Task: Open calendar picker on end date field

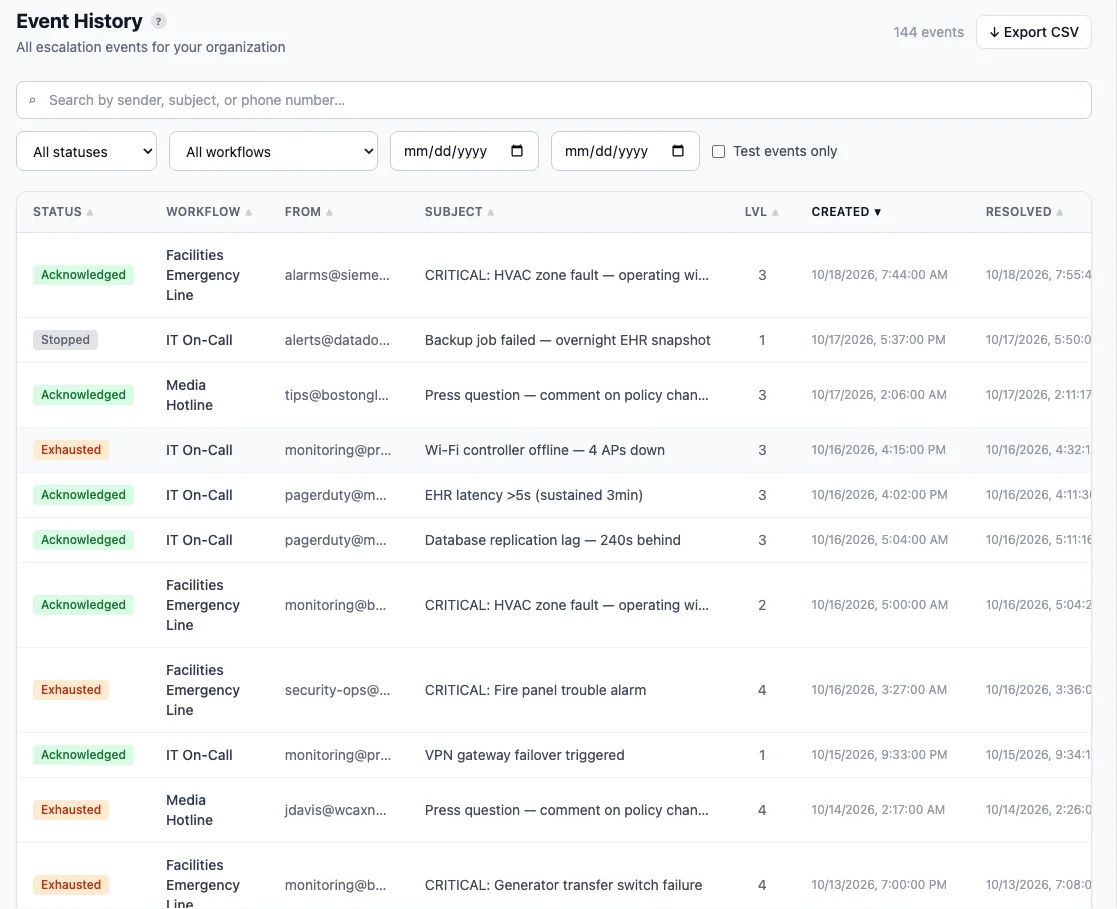Action: pyautogui.click(x=678, y=151)
